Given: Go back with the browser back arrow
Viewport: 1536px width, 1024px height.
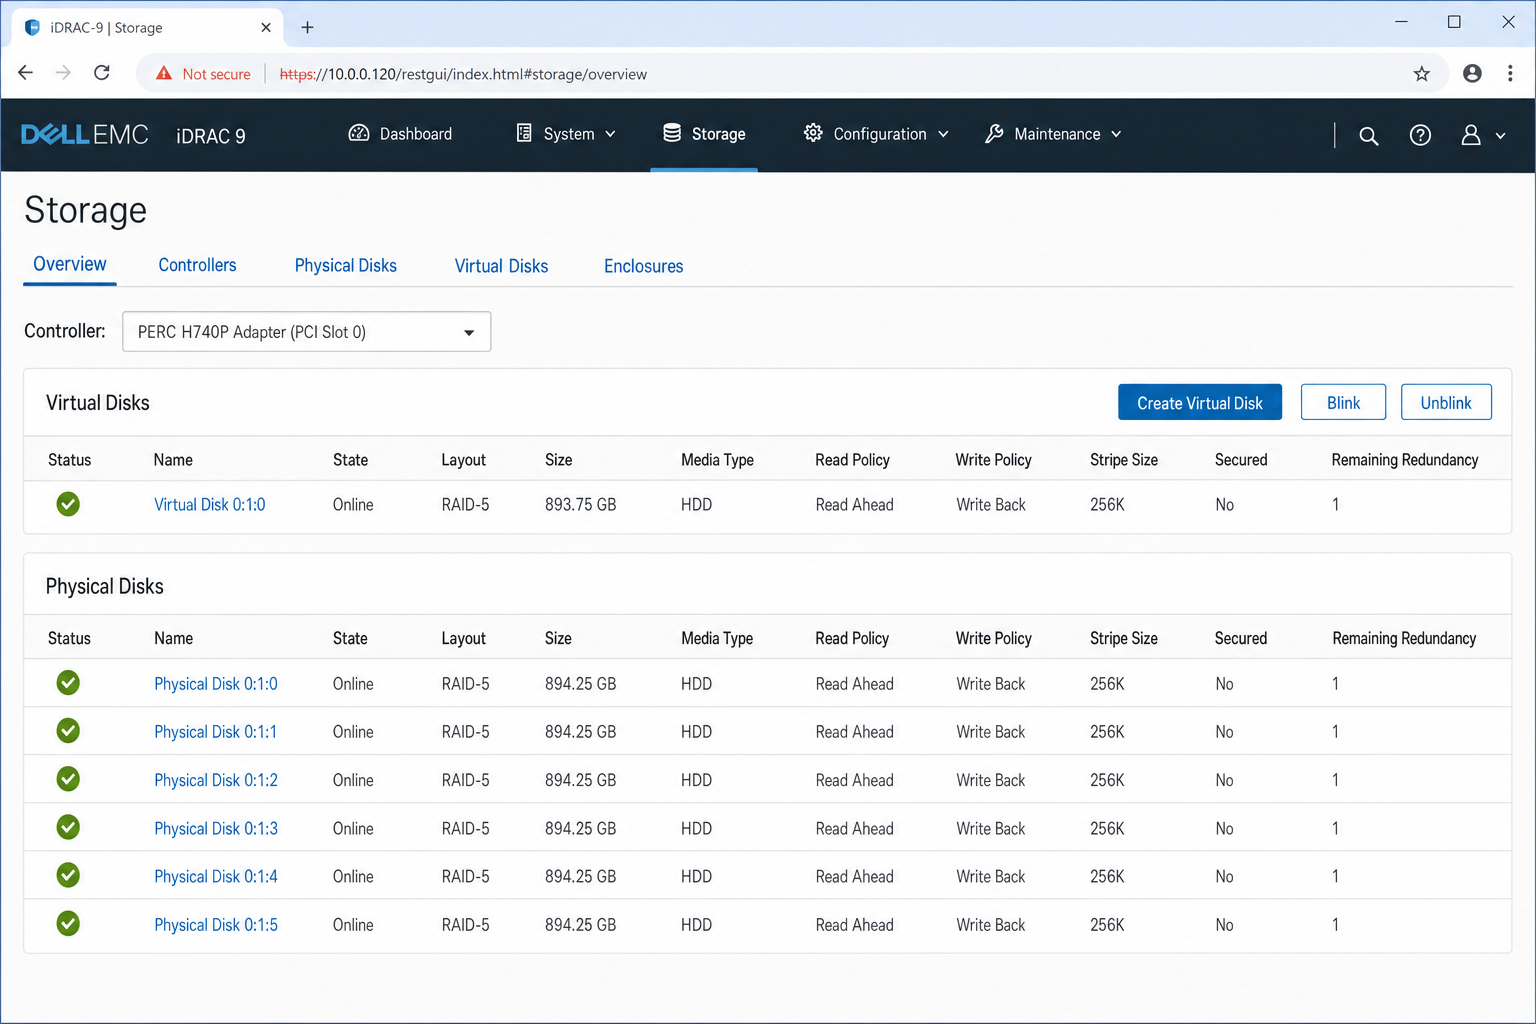Looking at the screenshot, I should [x=26, y=72].
